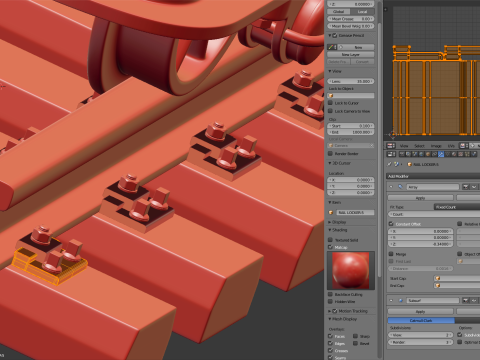Viewport: 480px width, 360px height.
Task: Toggle Faces overlay checkbox
Action: tap(330, 336)
